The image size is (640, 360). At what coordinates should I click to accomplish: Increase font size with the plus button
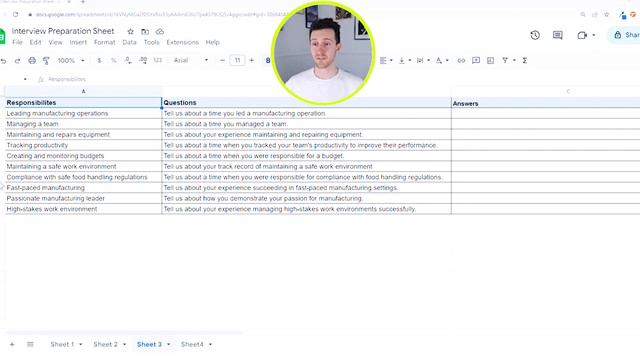tap(251, 60)
